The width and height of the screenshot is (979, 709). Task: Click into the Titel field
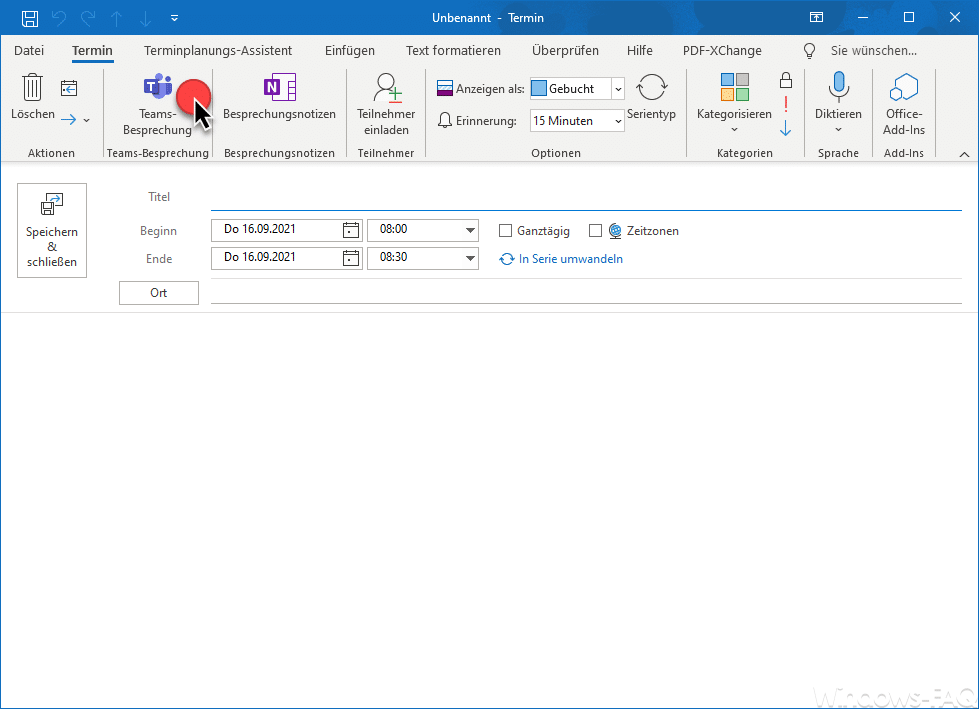click(586, 197)
